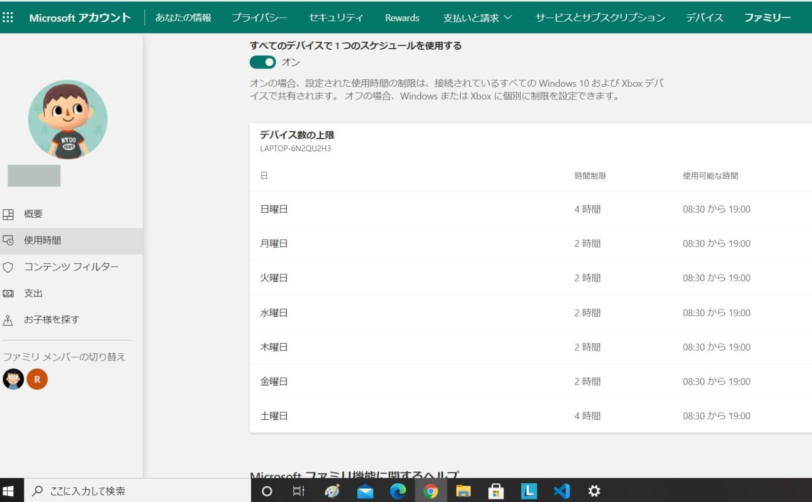Open the Windows Start menu

pos(8,491)
